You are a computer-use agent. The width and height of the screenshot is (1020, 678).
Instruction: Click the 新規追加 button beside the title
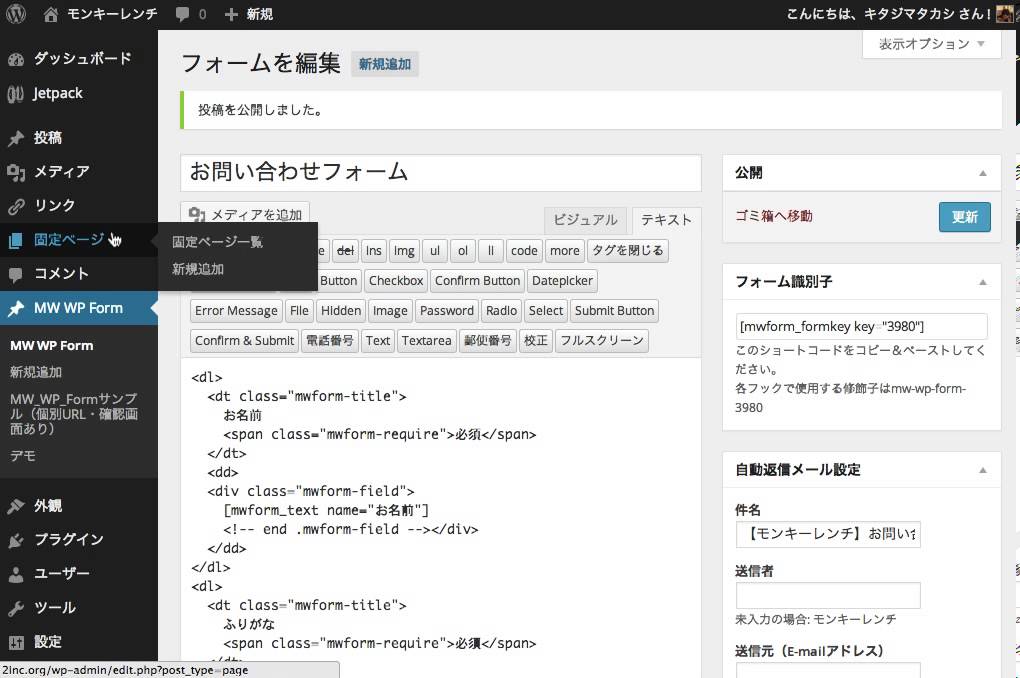click(385, 64)
